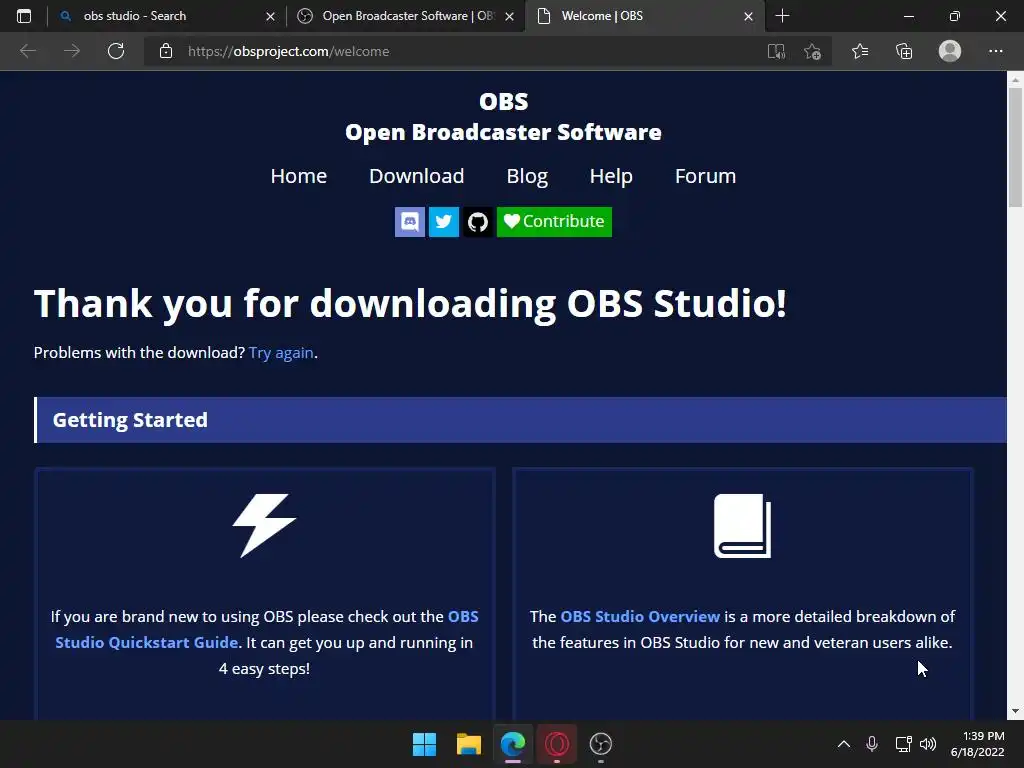
Task: Switch to the obs studio - Search tab
Action: (167, 16)
